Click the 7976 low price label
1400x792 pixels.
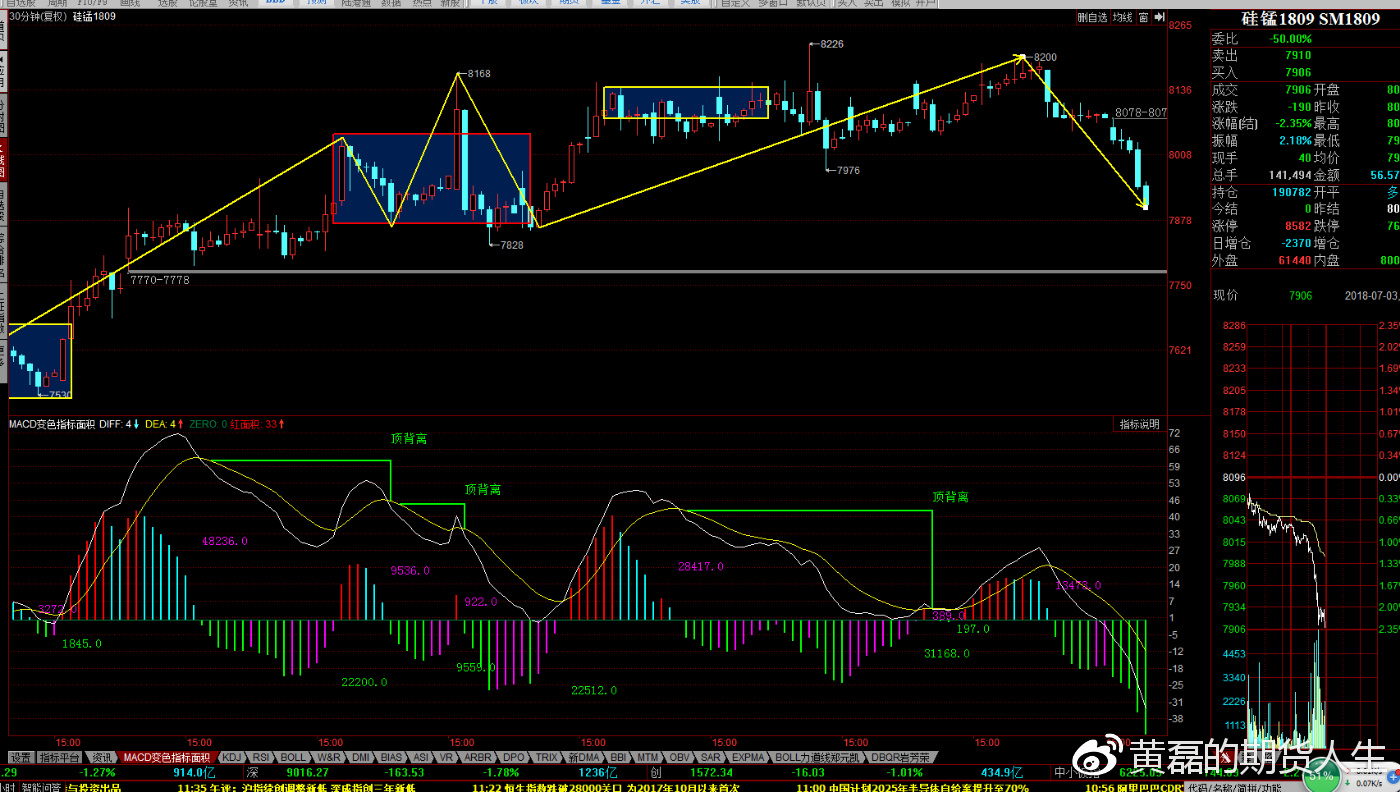[847, 171]
